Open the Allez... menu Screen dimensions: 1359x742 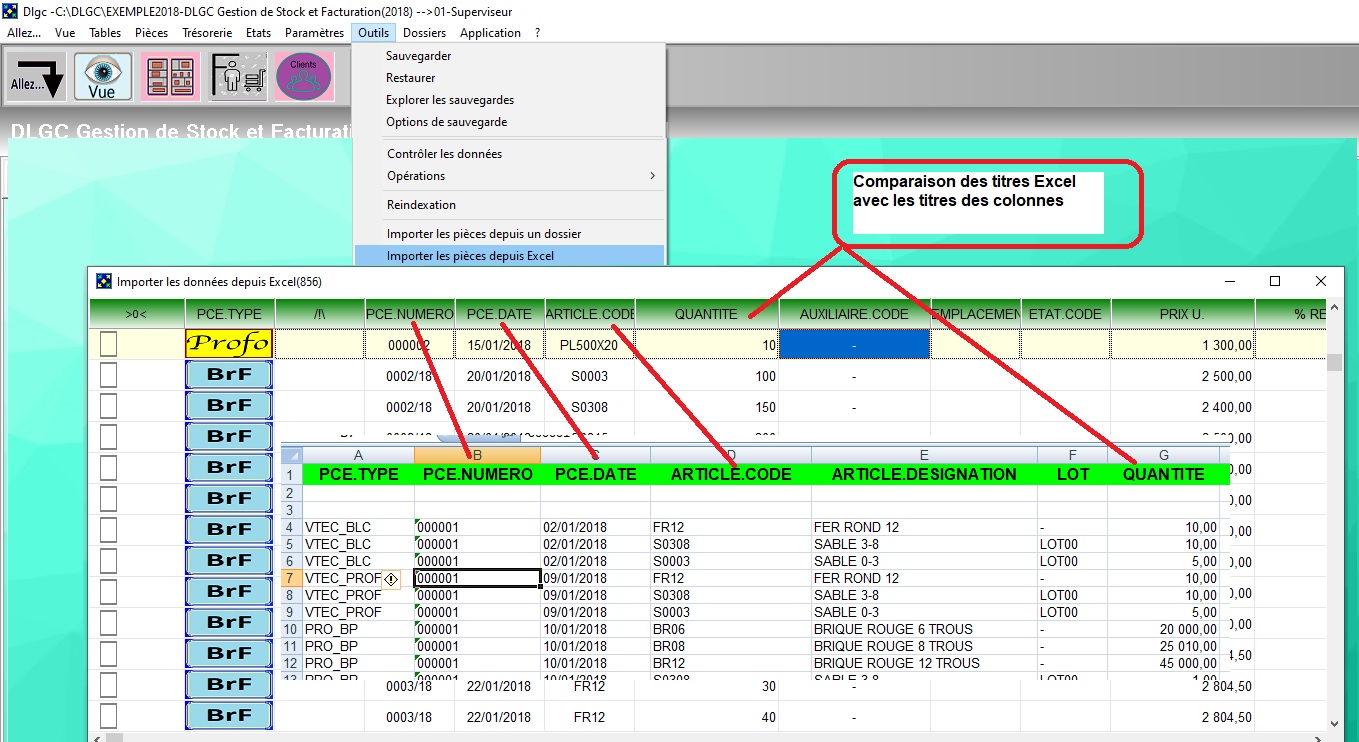(24, 33)
